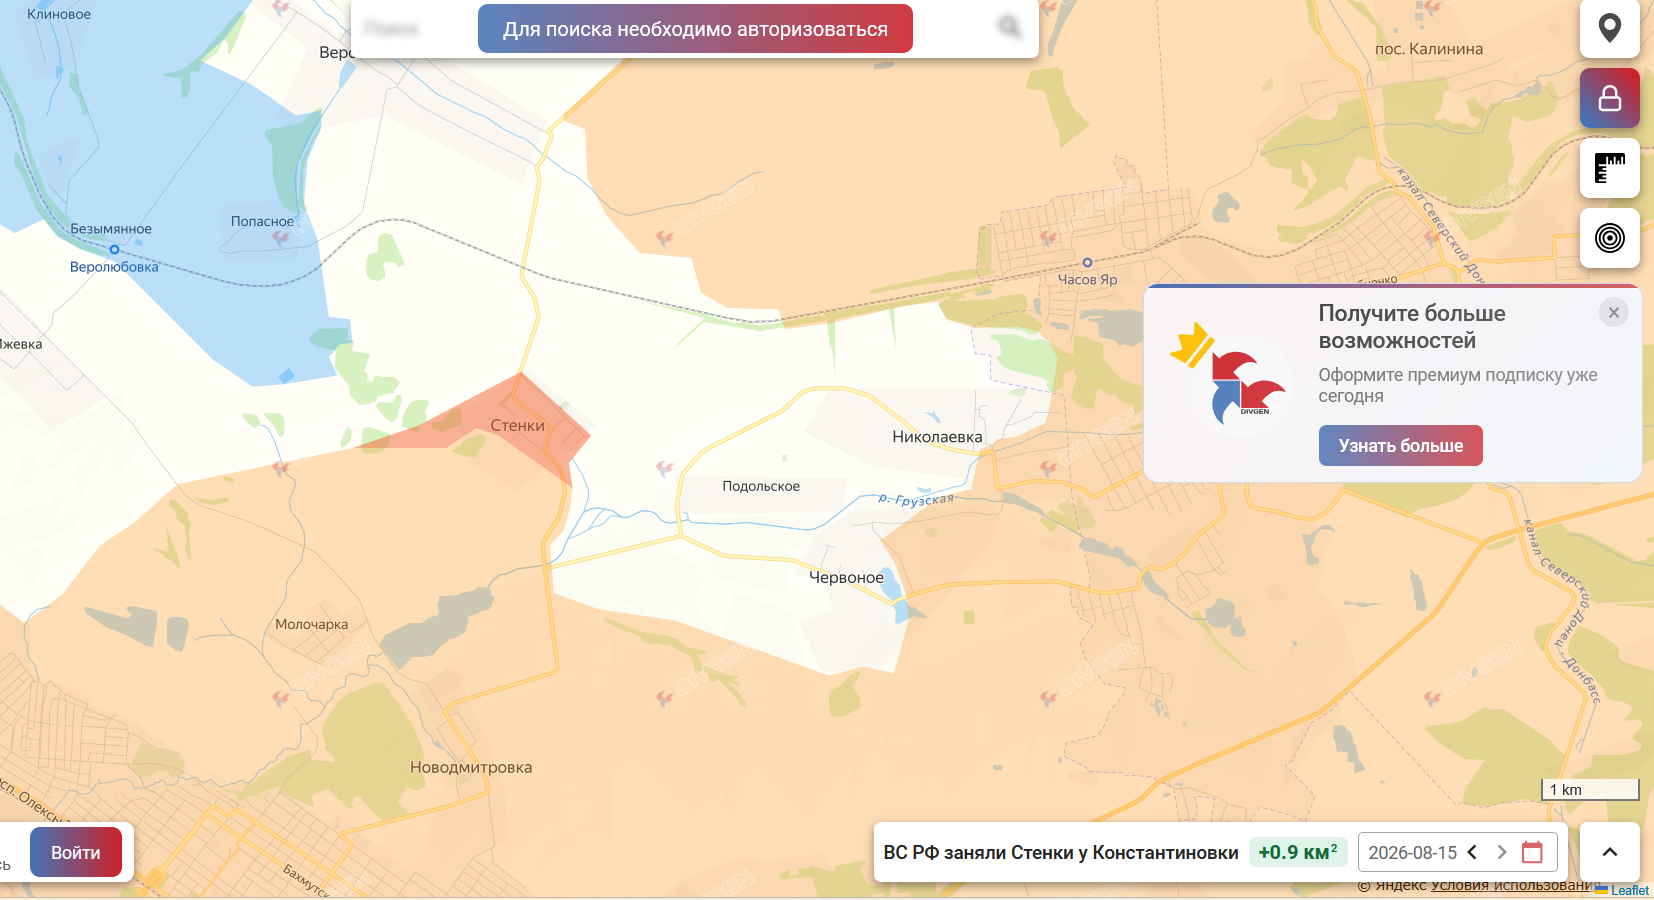The image size is (1654, 900).
Task: Click the '+0.9 км²' area change badge
Action: coord(1298,852)
